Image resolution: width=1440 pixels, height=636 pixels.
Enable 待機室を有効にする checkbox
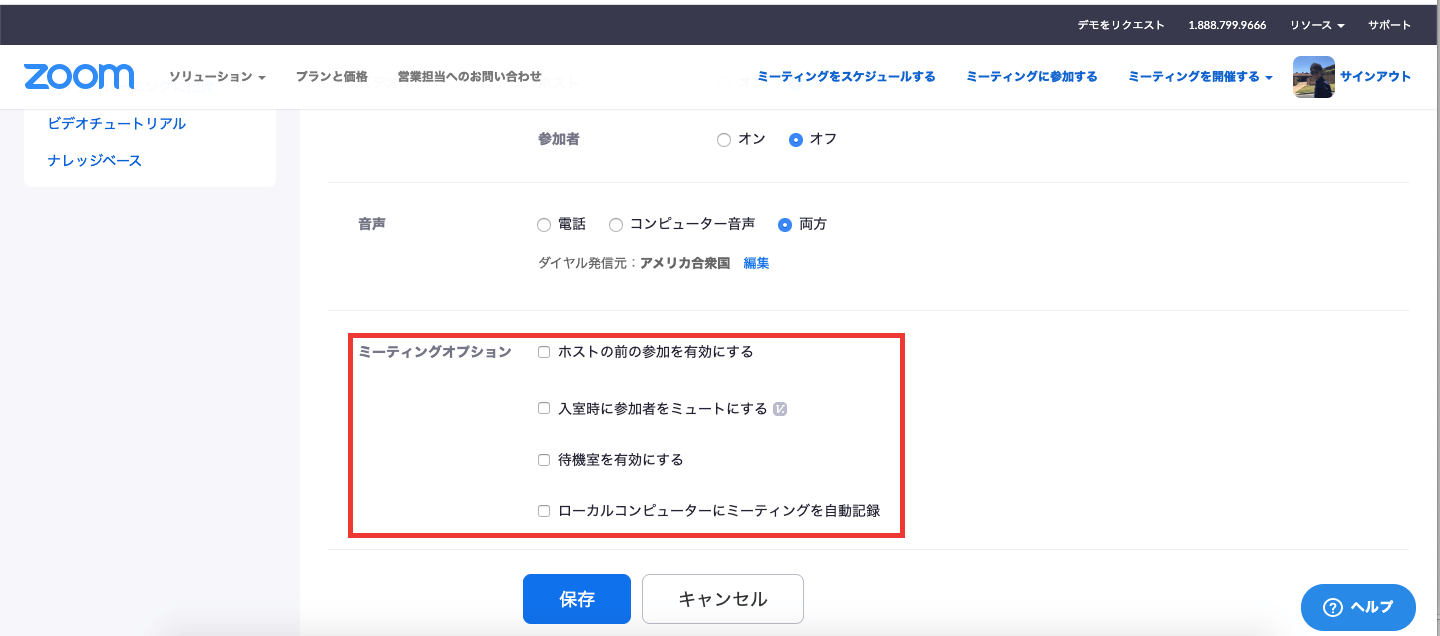coord(544,460)
